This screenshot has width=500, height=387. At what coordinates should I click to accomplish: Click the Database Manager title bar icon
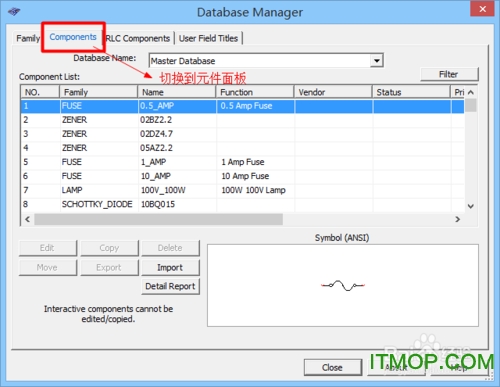pos(14,12)
